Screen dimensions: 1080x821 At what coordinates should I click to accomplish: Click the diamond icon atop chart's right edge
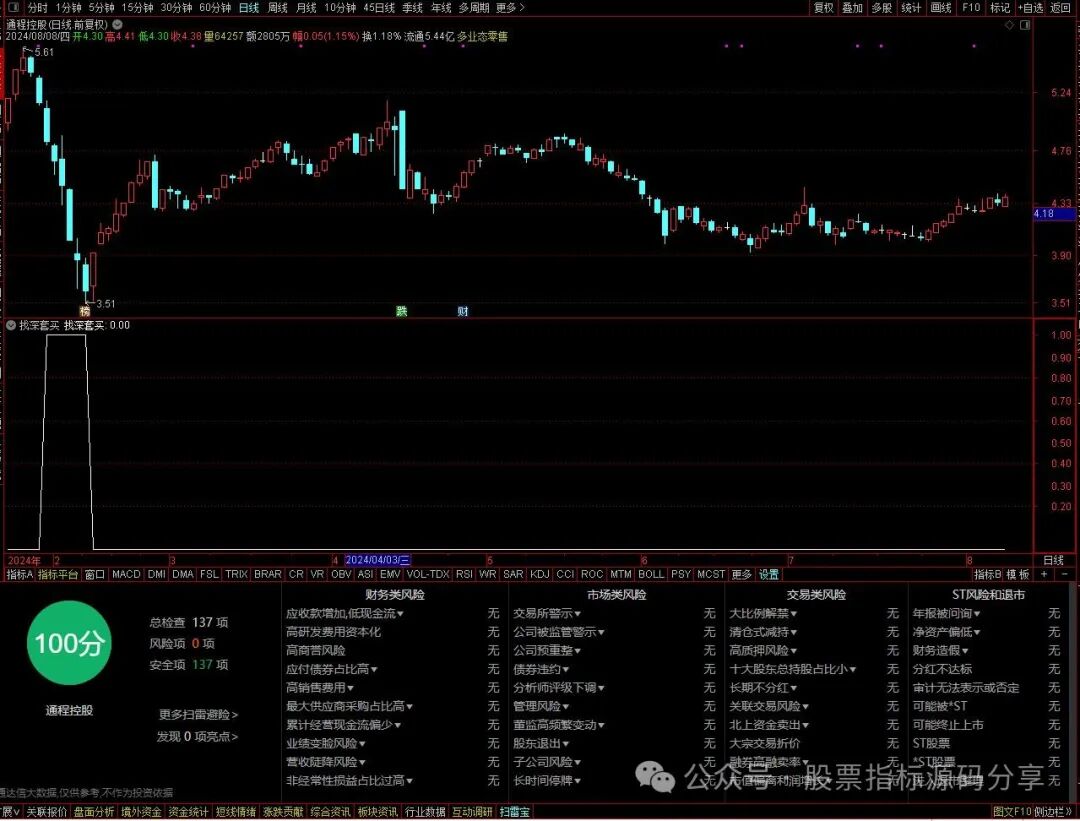coord(1009,25)
